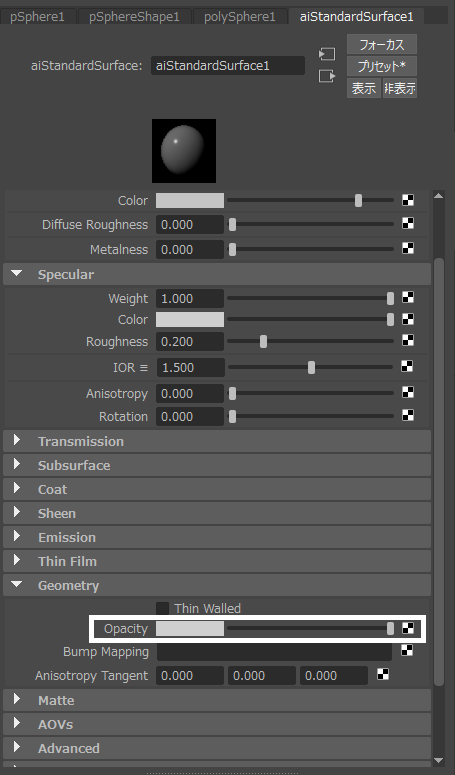The width and height of the screenshot is (455, 775).
Task: Open the Specular Color swatch
Action: [190, 319]
